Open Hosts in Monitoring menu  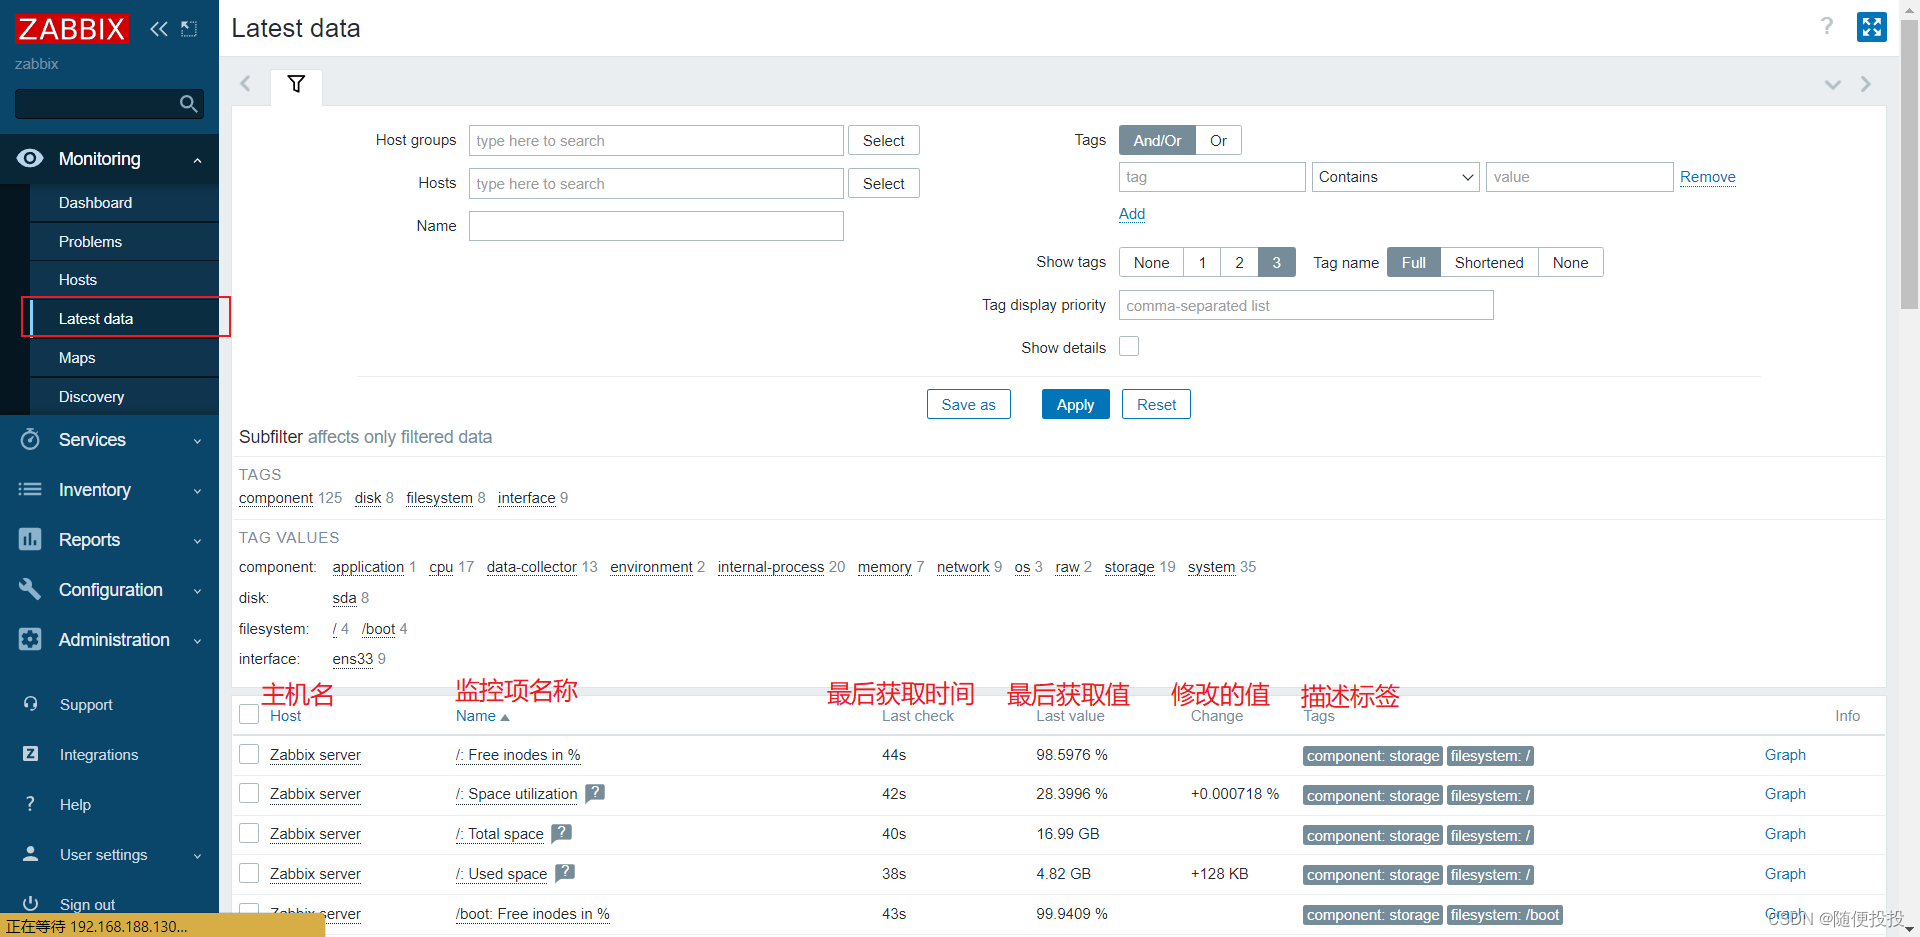[124, 279]
